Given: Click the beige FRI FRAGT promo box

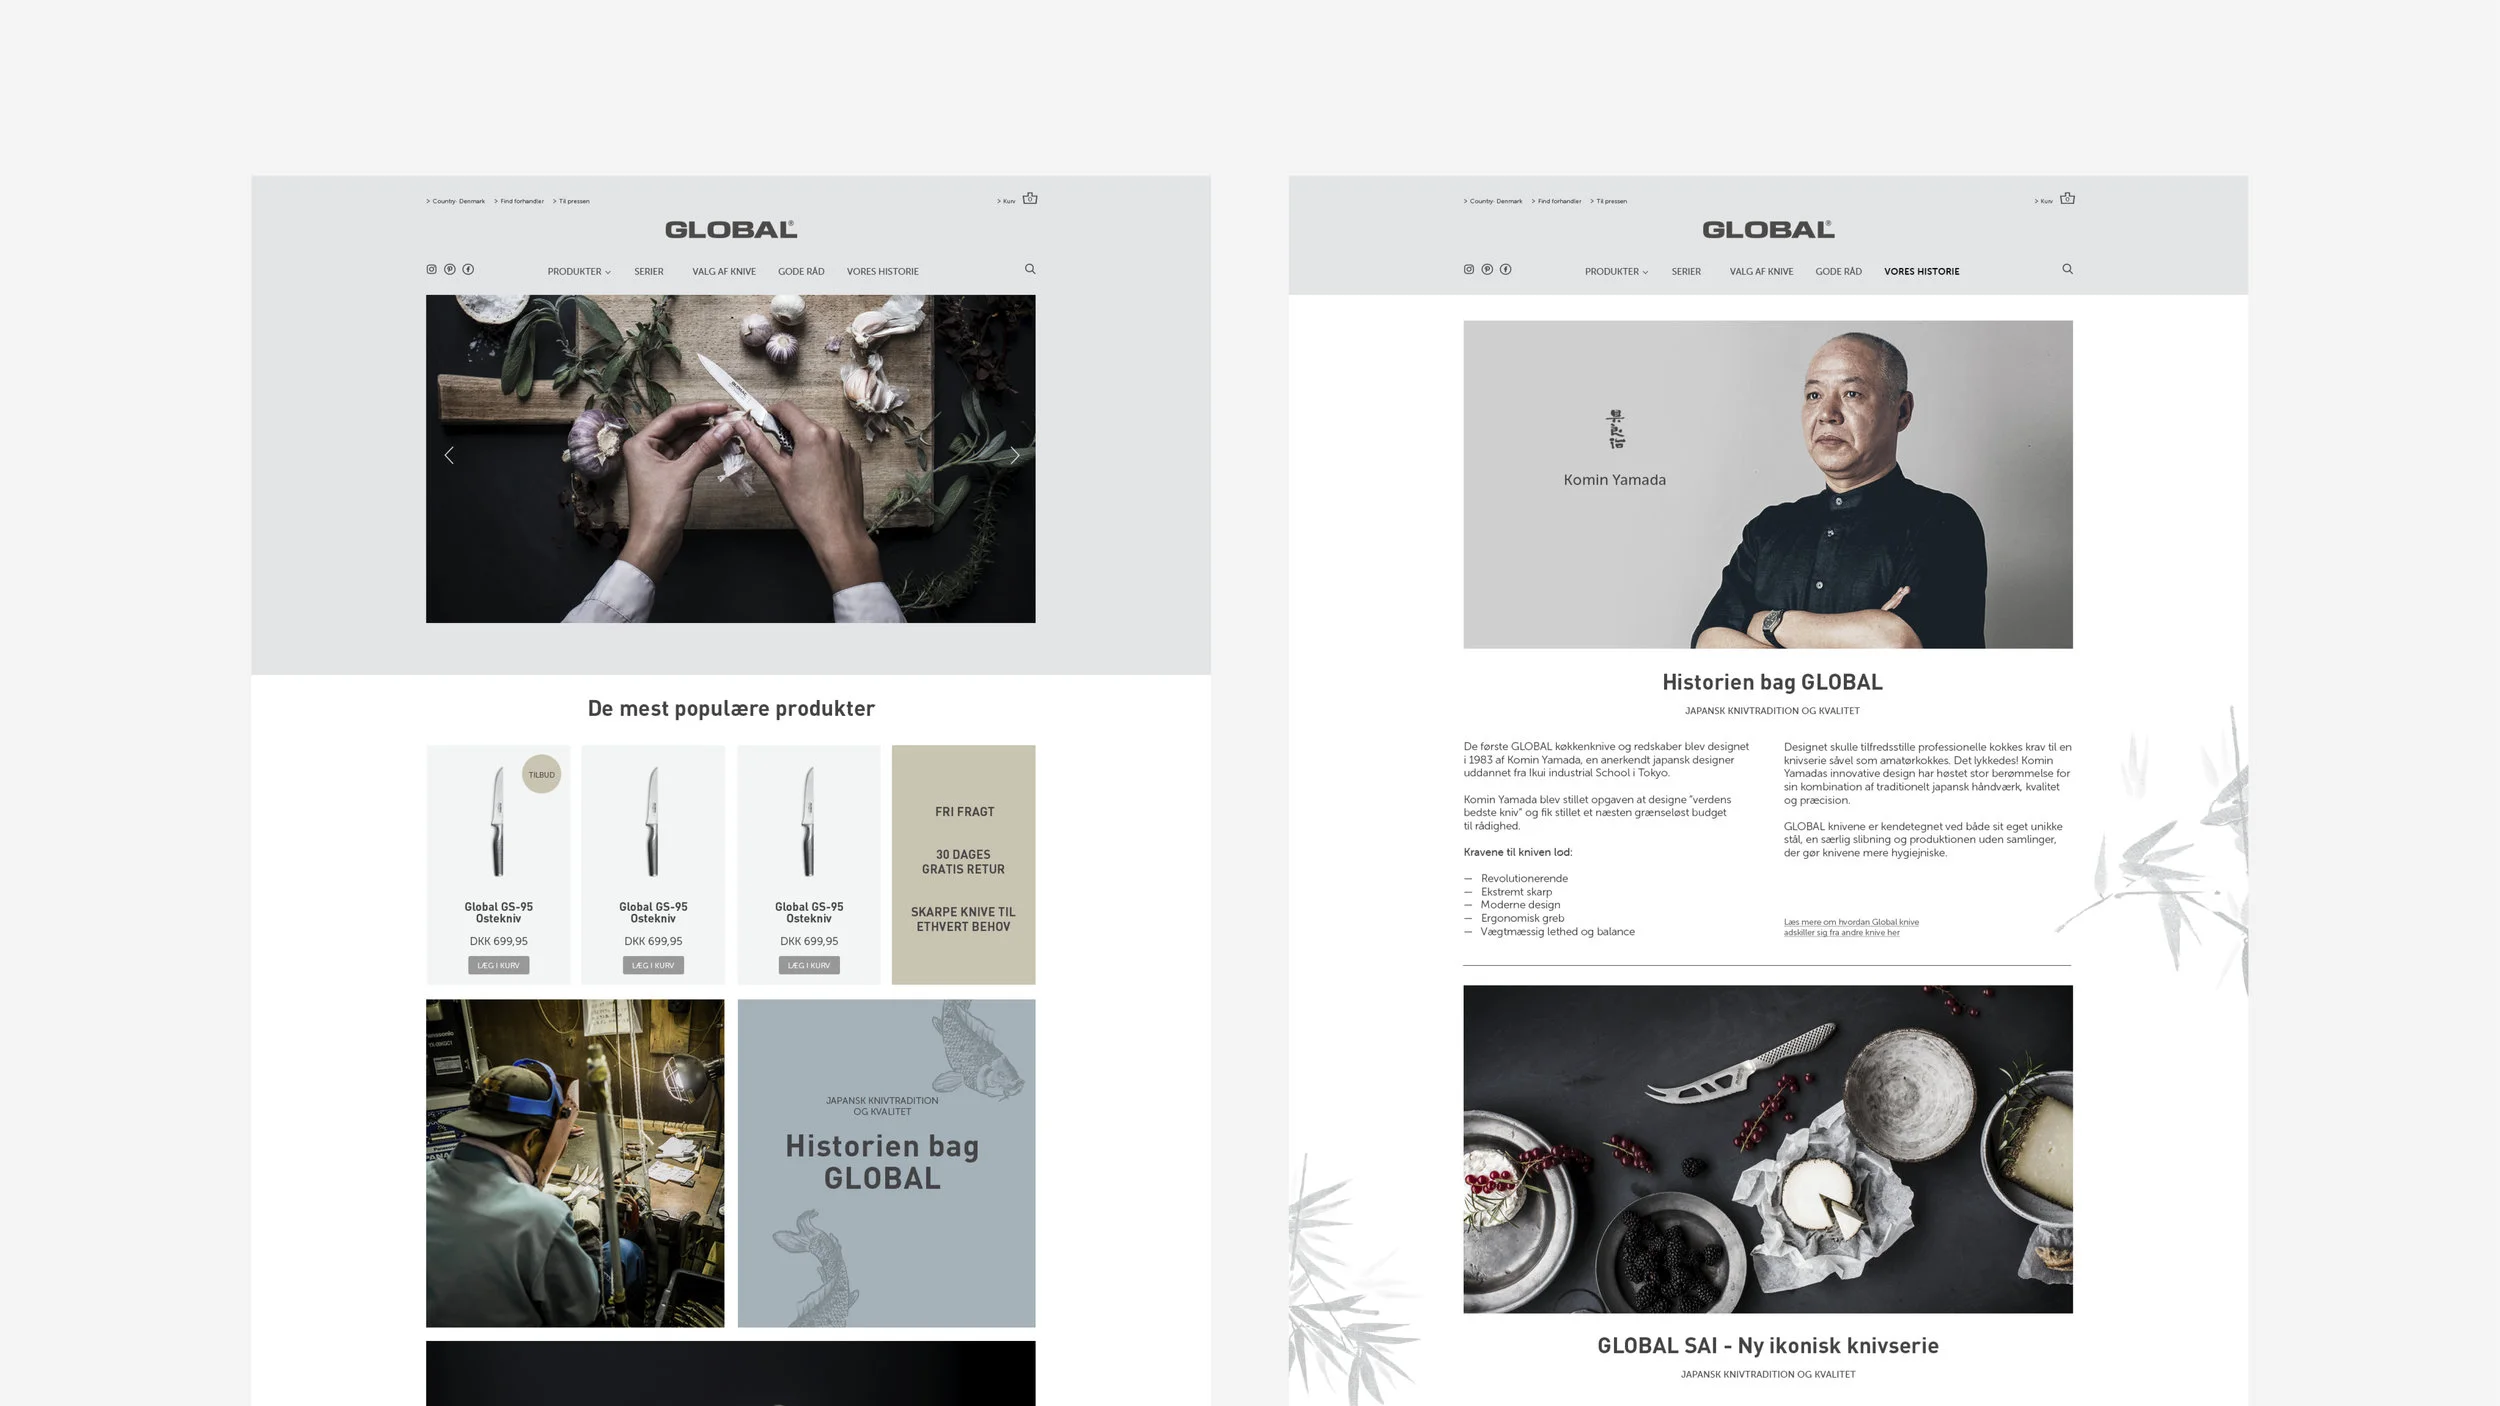Looking at the screenshot, I should (x=963, y=865).
